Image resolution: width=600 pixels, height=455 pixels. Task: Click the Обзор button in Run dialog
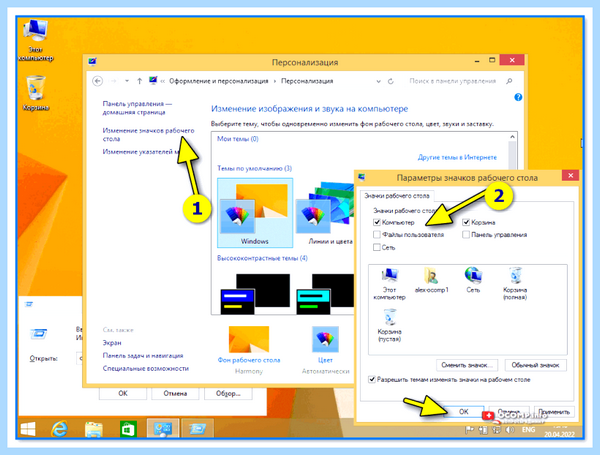tap(228, 393)
